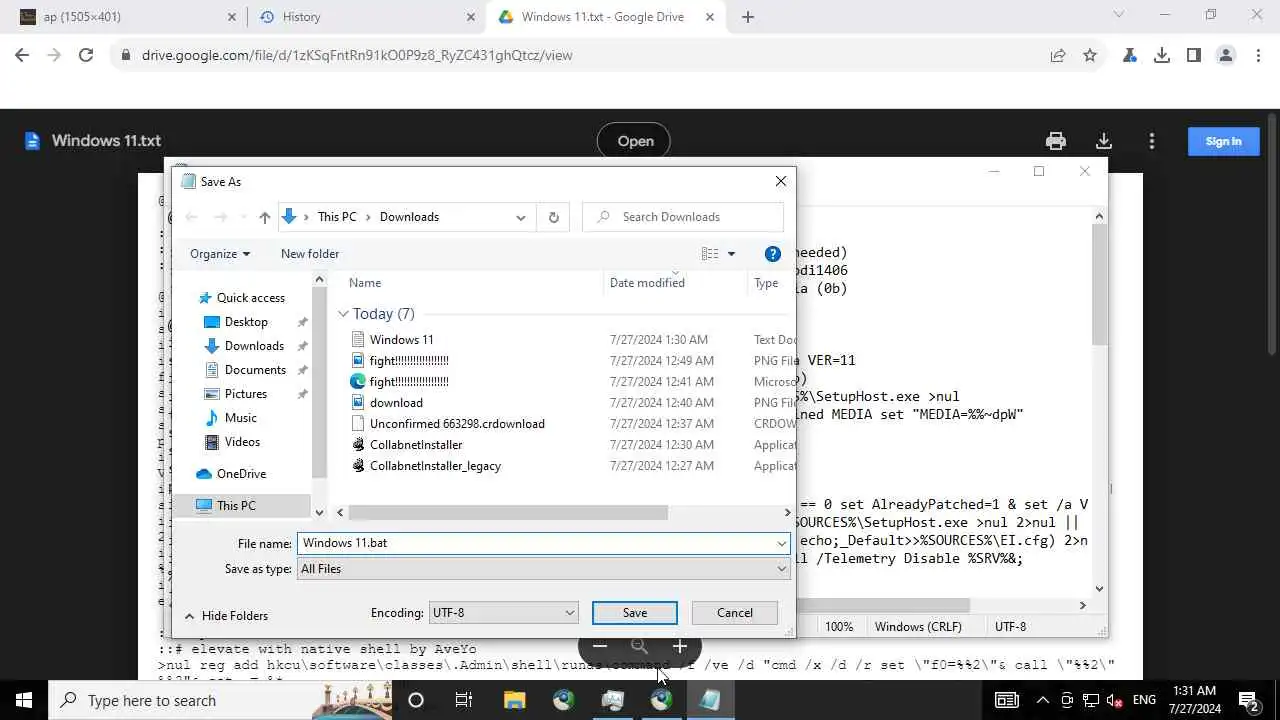Select the Windows 11.txt Drive tab

pos(605,16)
